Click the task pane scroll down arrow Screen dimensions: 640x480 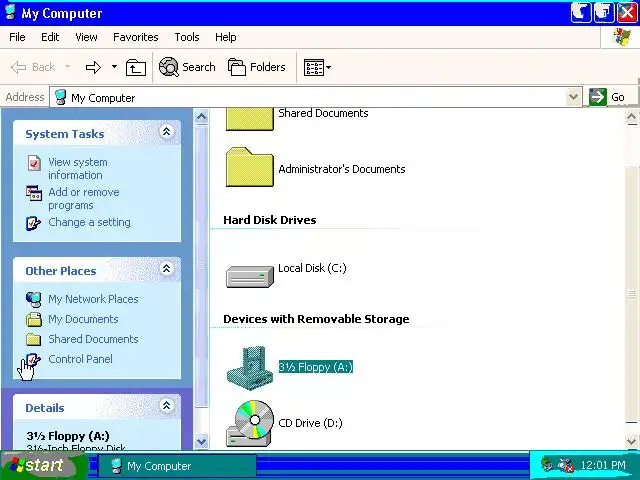click(x=202, y=441)
